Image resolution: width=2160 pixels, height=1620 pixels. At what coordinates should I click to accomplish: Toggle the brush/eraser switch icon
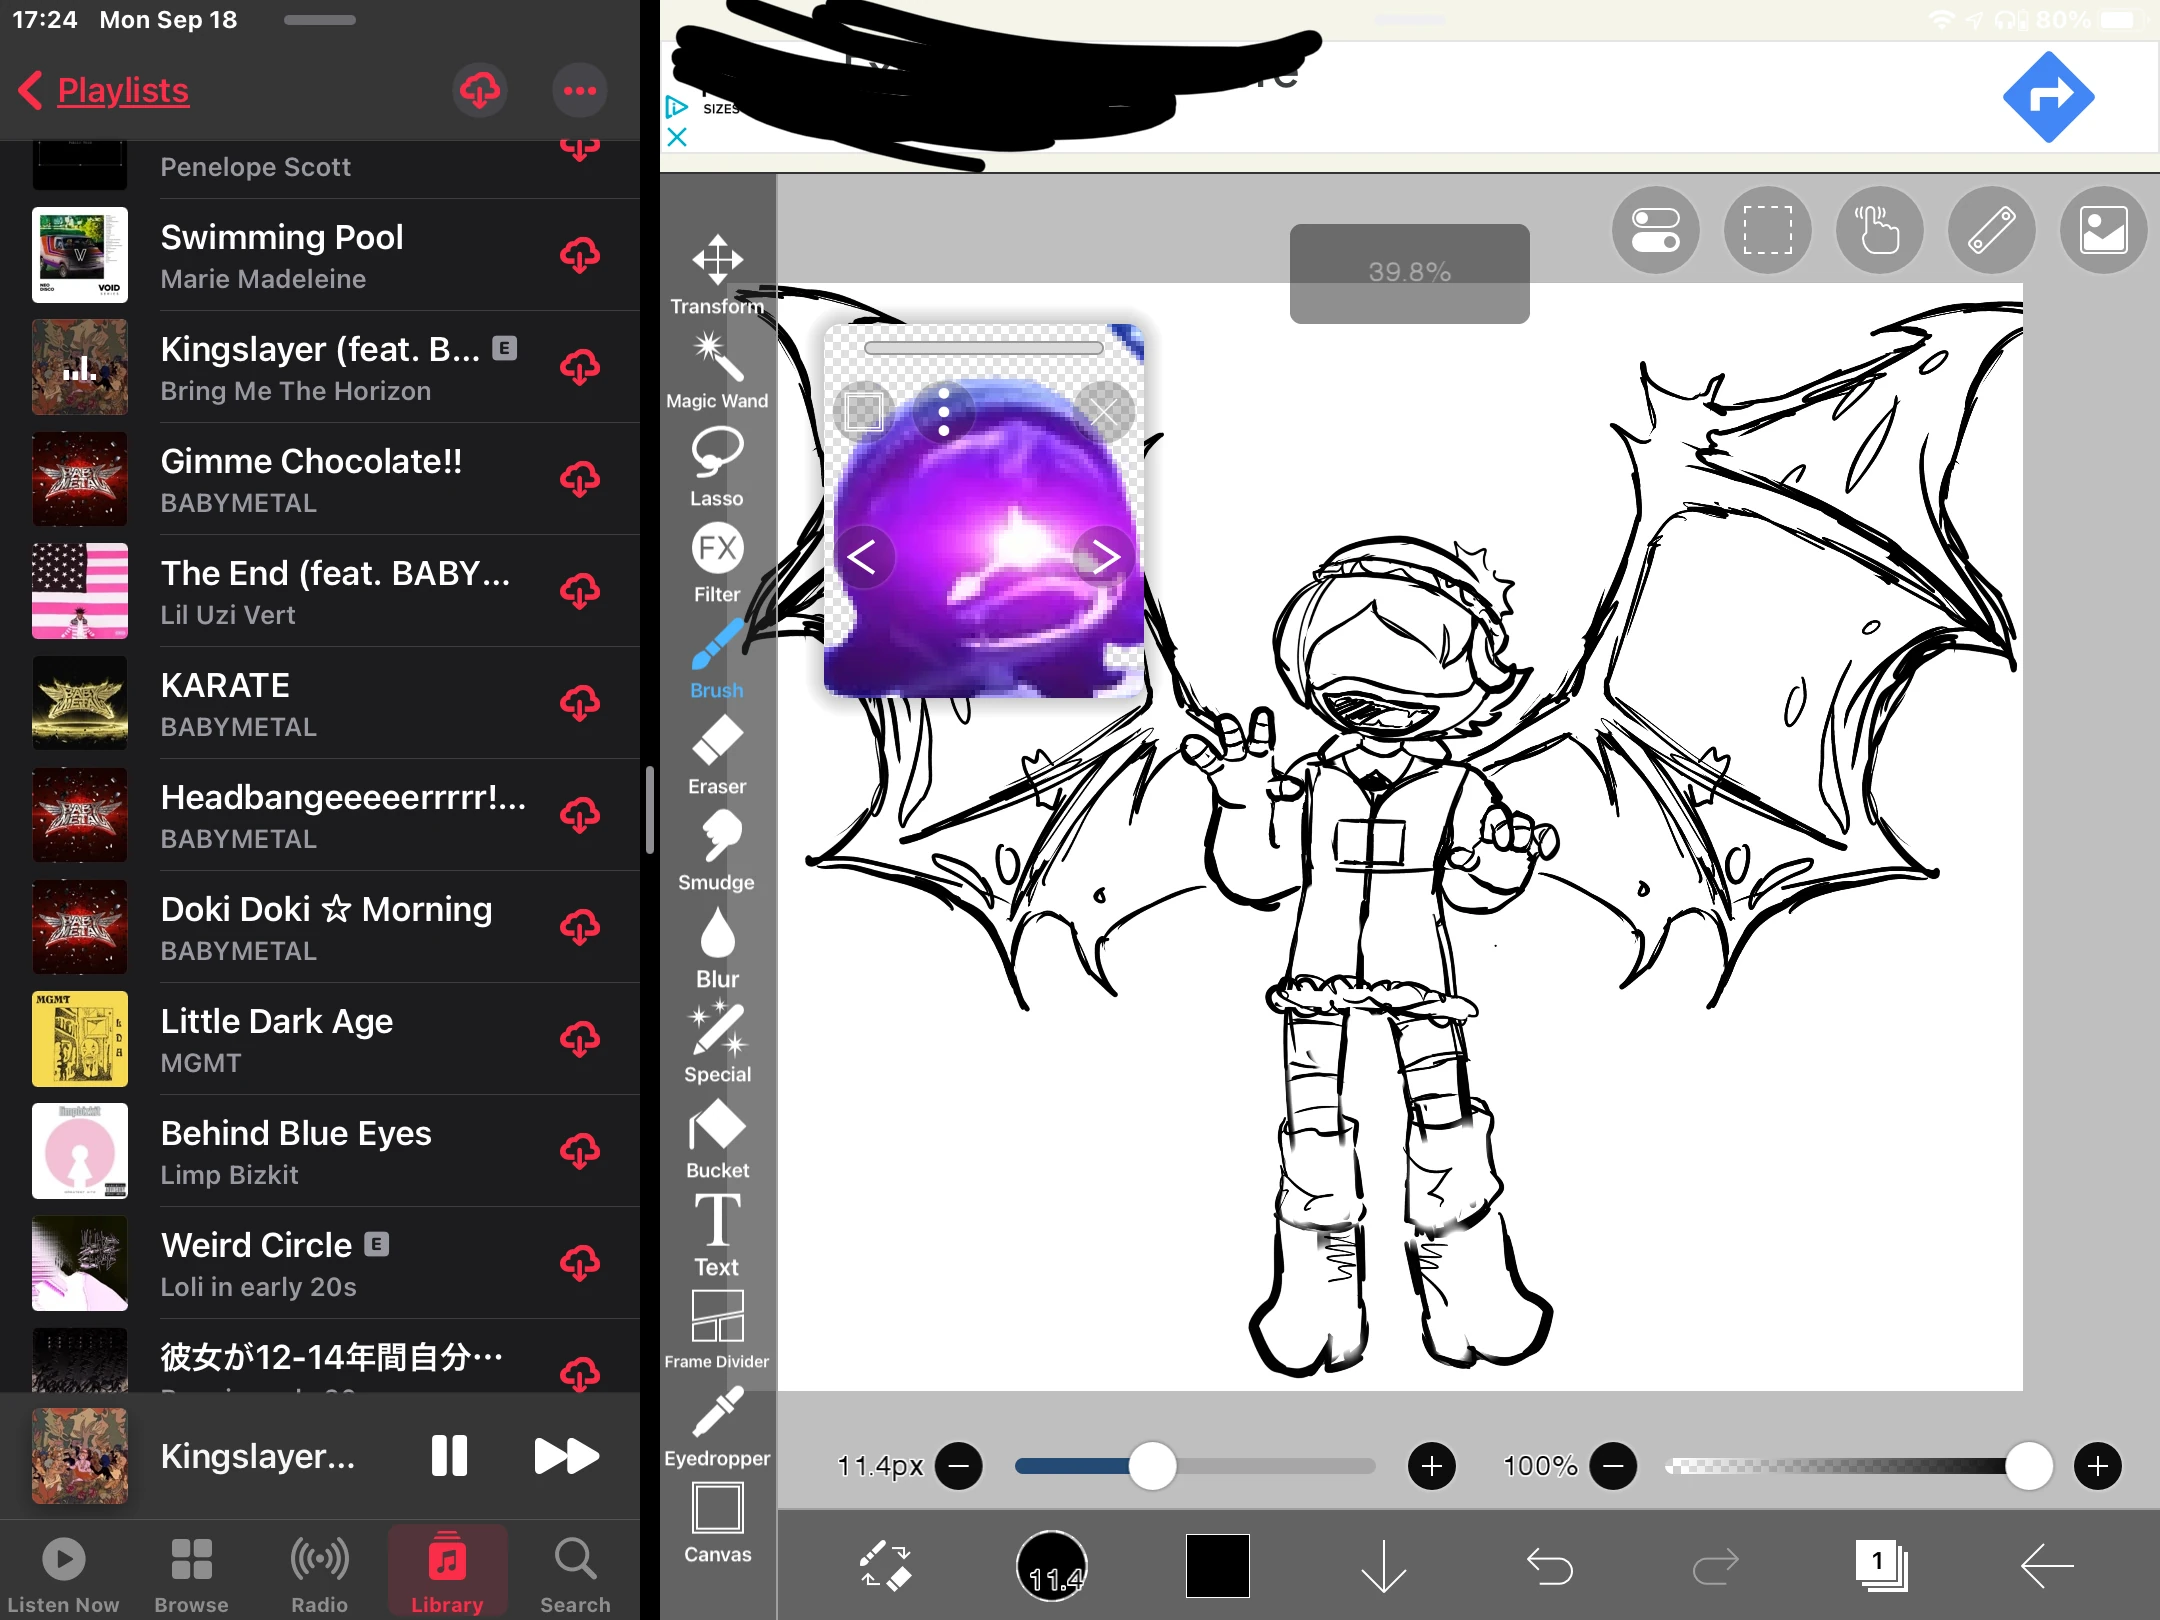(885, 1565)
